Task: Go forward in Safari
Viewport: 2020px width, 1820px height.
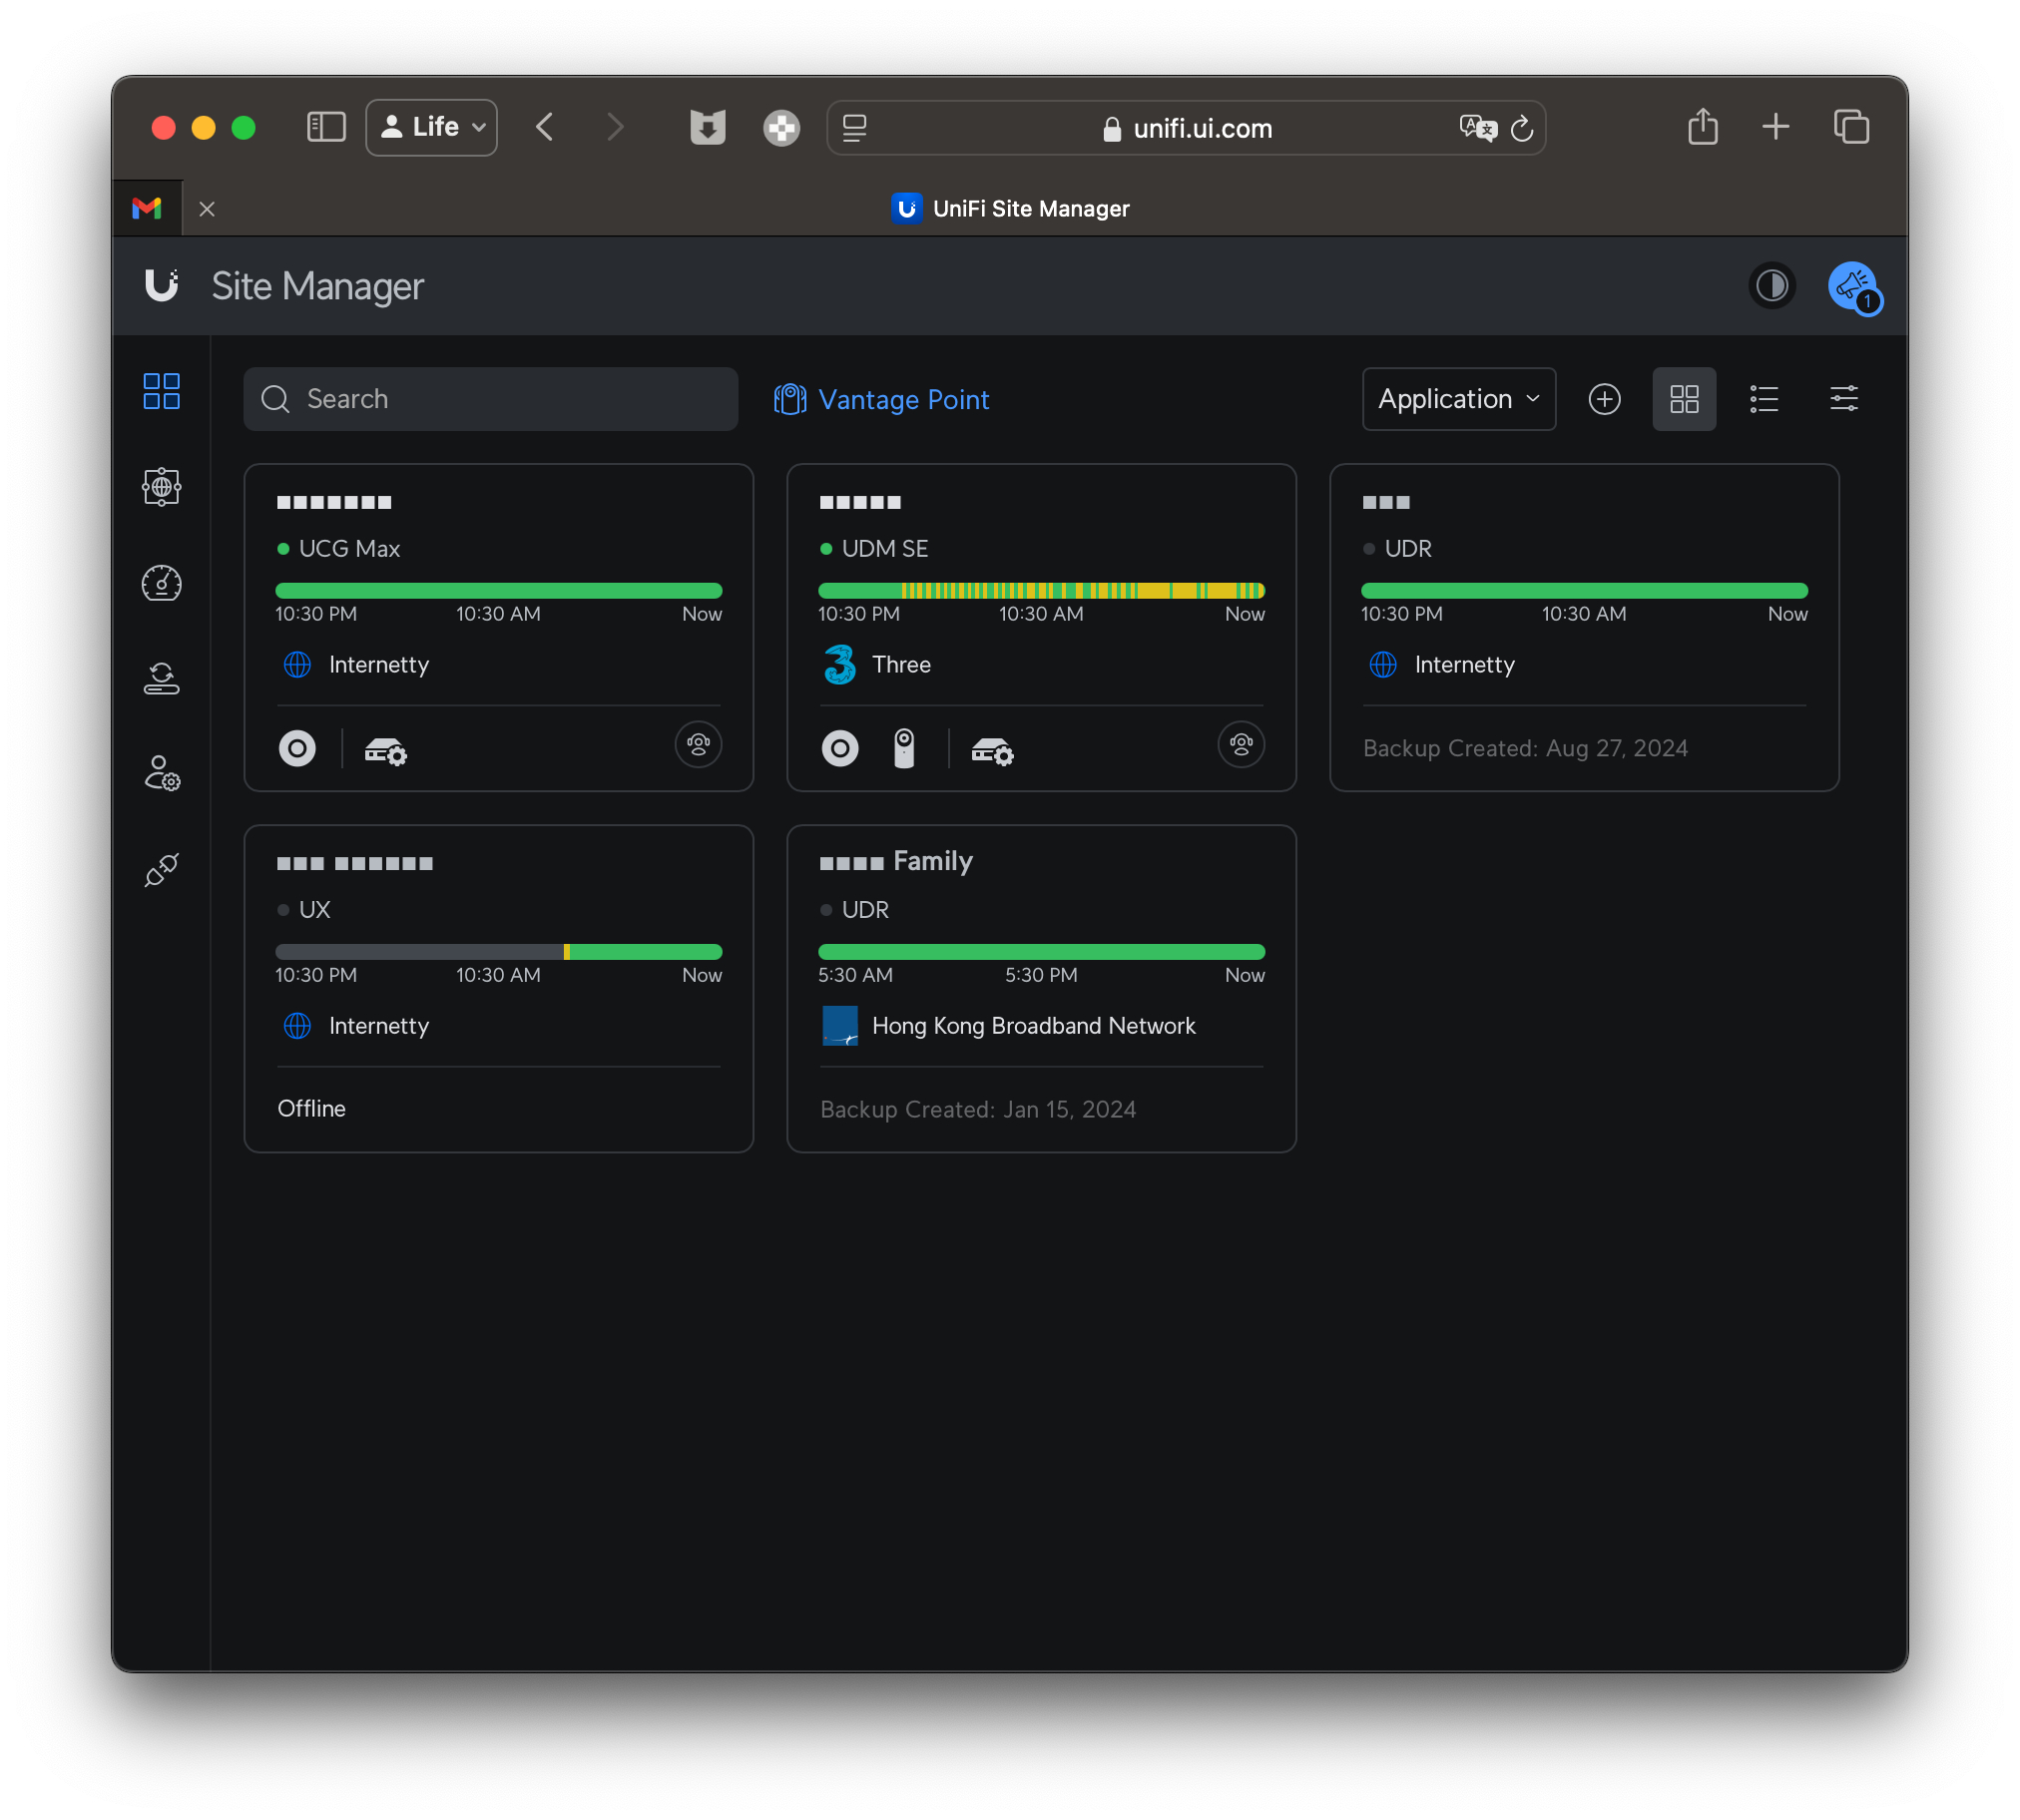Action: [615, 127]
